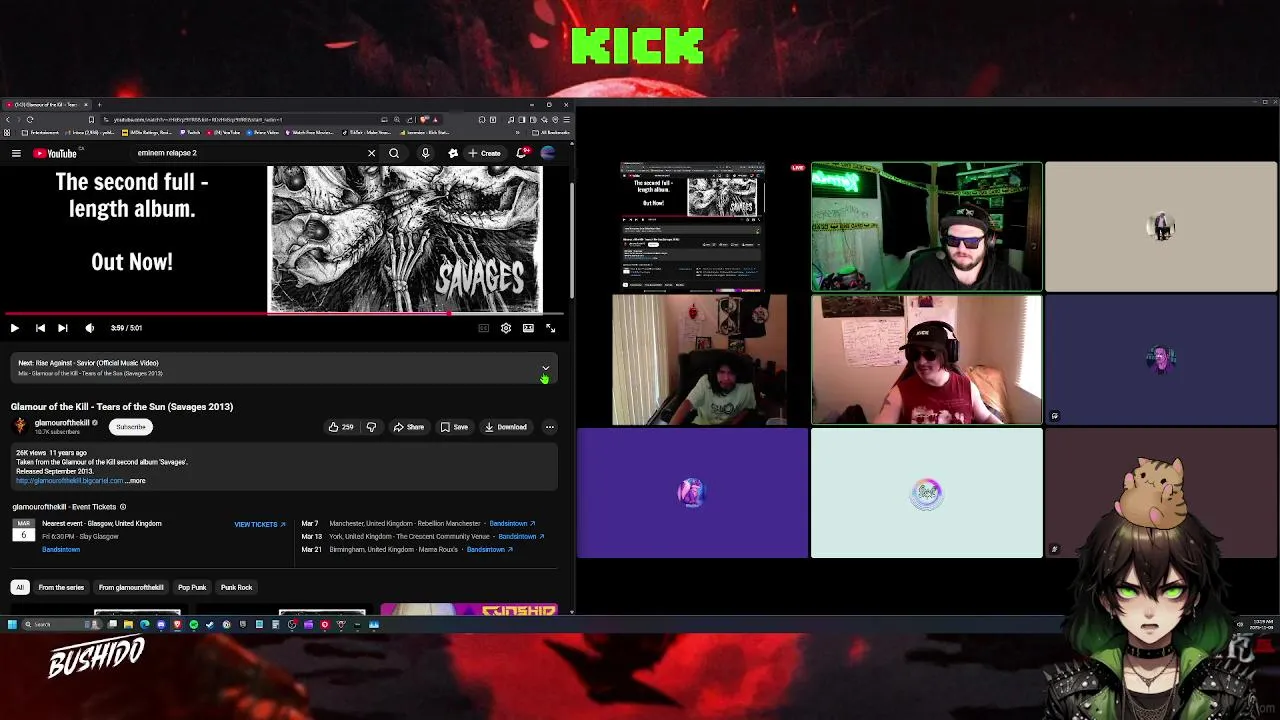The image size is (1280, 720).
Task: Open more actions three-dot menu
Action: [549, 427]
